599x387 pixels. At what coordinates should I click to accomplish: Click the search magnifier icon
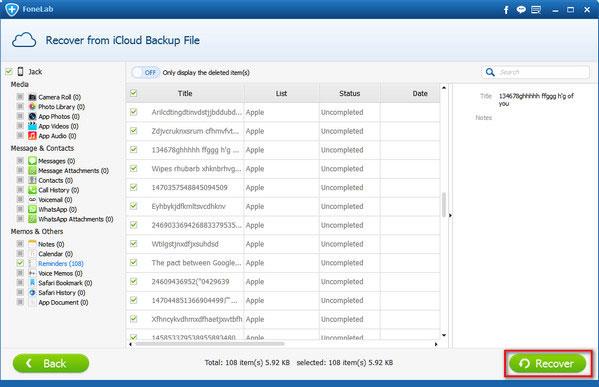[x=490, y=72]
